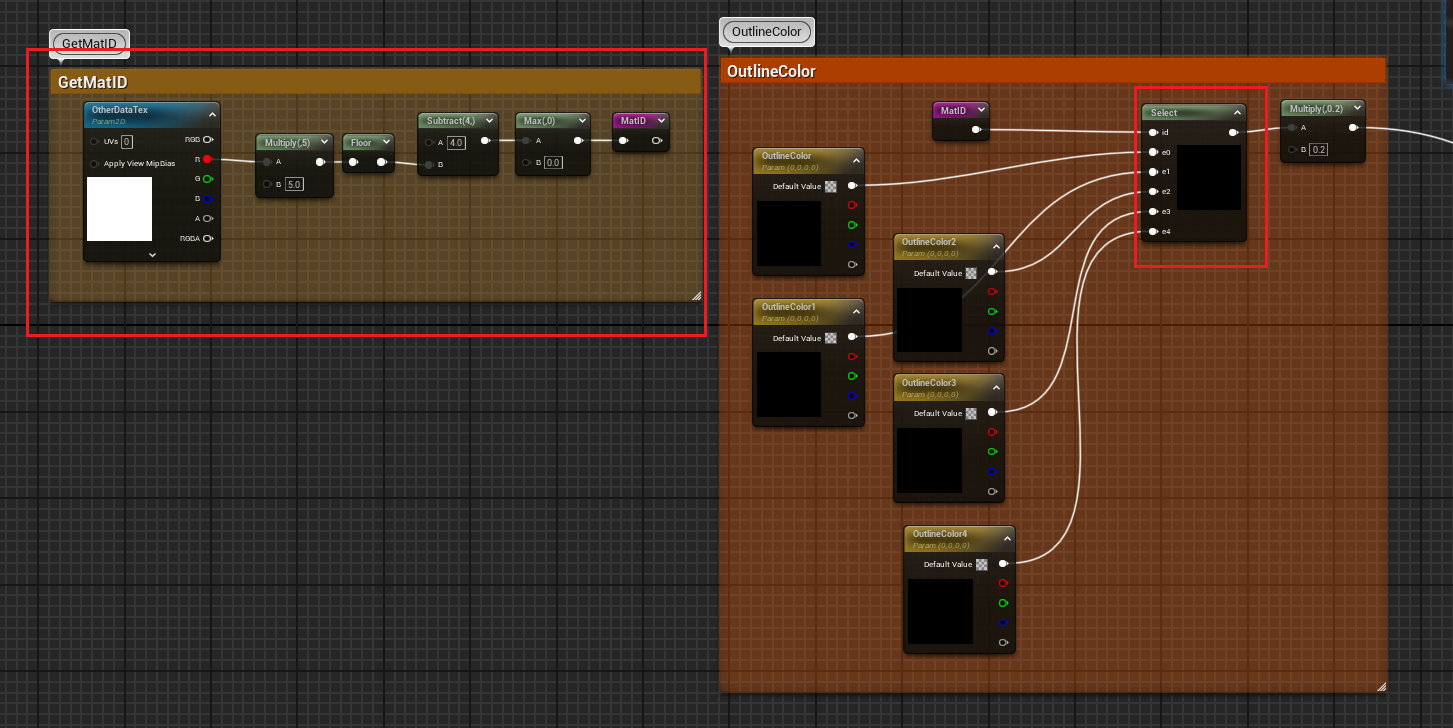Click the OutlineColor4 Default Value color swatch
The width and height of the screenshot is (1453, 728).
[x=982, y=564]
